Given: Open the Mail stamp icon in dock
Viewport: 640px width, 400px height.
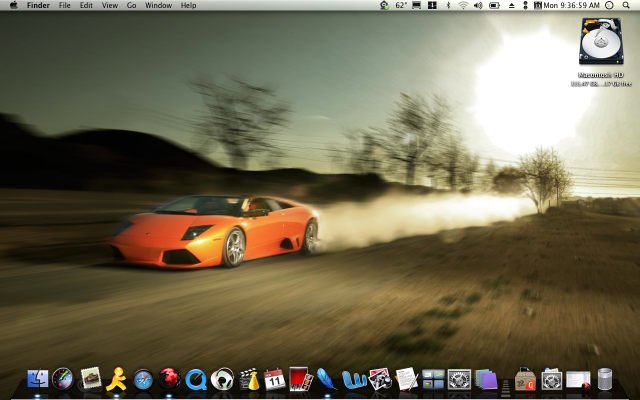Looking at the screenshot, I should (x=91, y=378).
